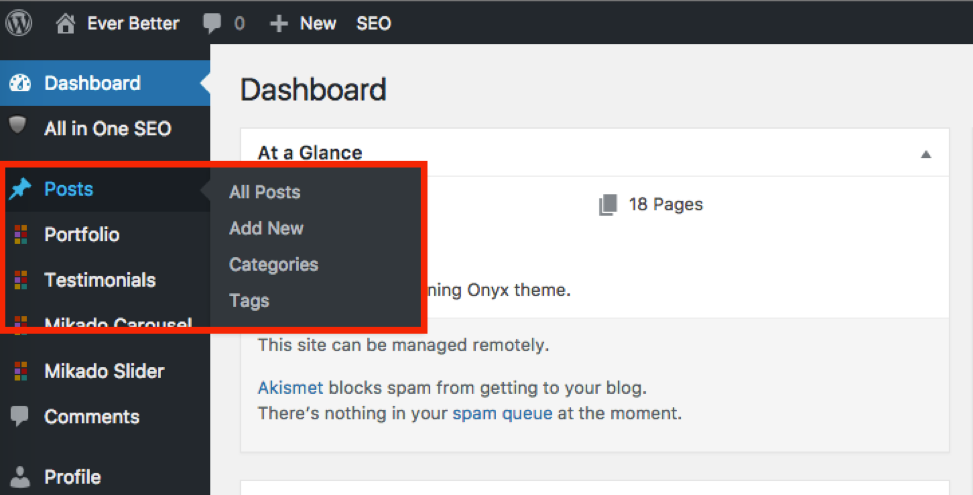
Task: Select All Posts in Posts submenu
Action: [265, 192]
